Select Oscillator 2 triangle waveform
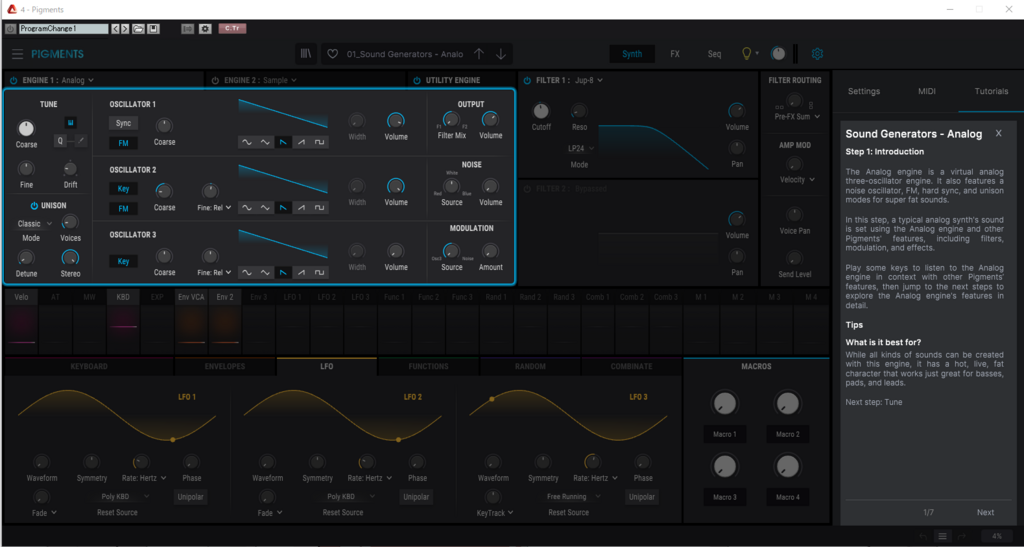Viewport: 1024px width, 547px height. click(265, 208)
